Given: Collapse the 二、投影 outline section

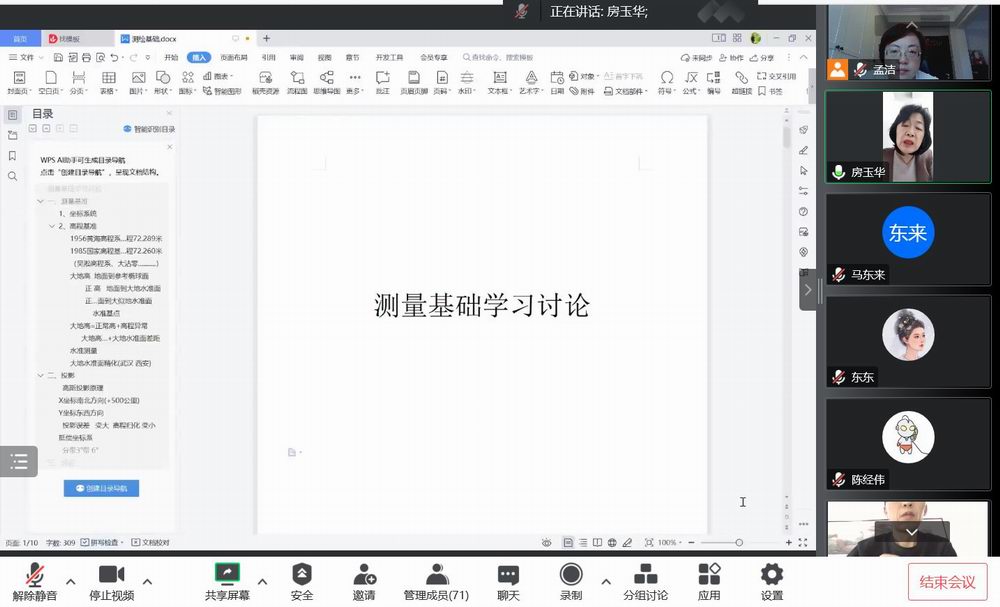Looking at the screenshot, I should [x=40, y=375].
